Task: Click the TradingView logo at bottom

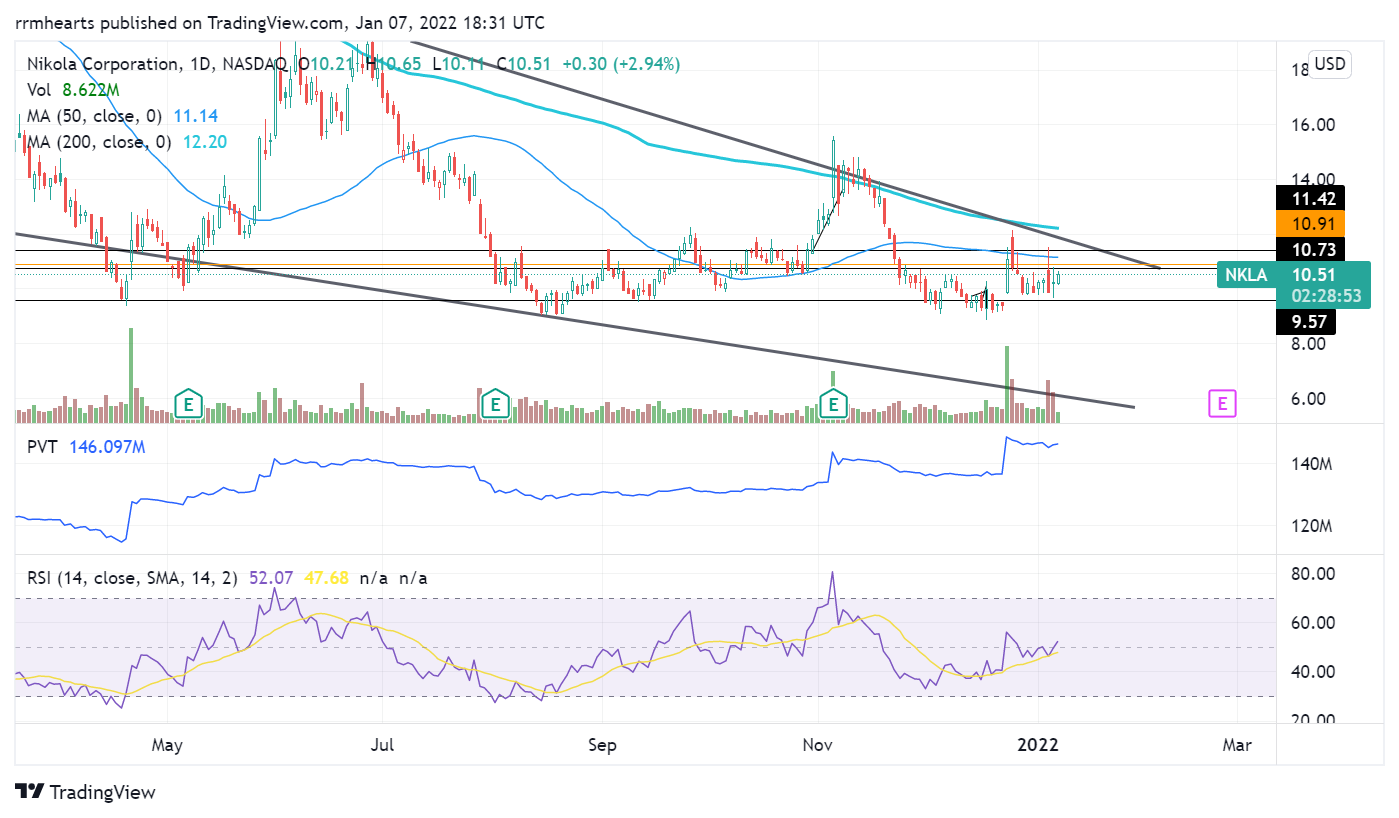Action: click(86, 792)
